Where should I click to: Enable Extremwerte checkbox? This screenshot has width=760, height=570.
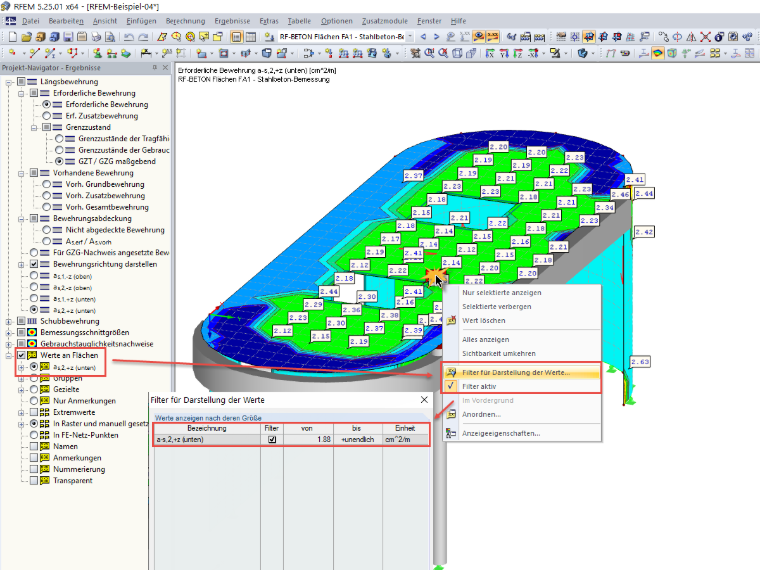34,412
